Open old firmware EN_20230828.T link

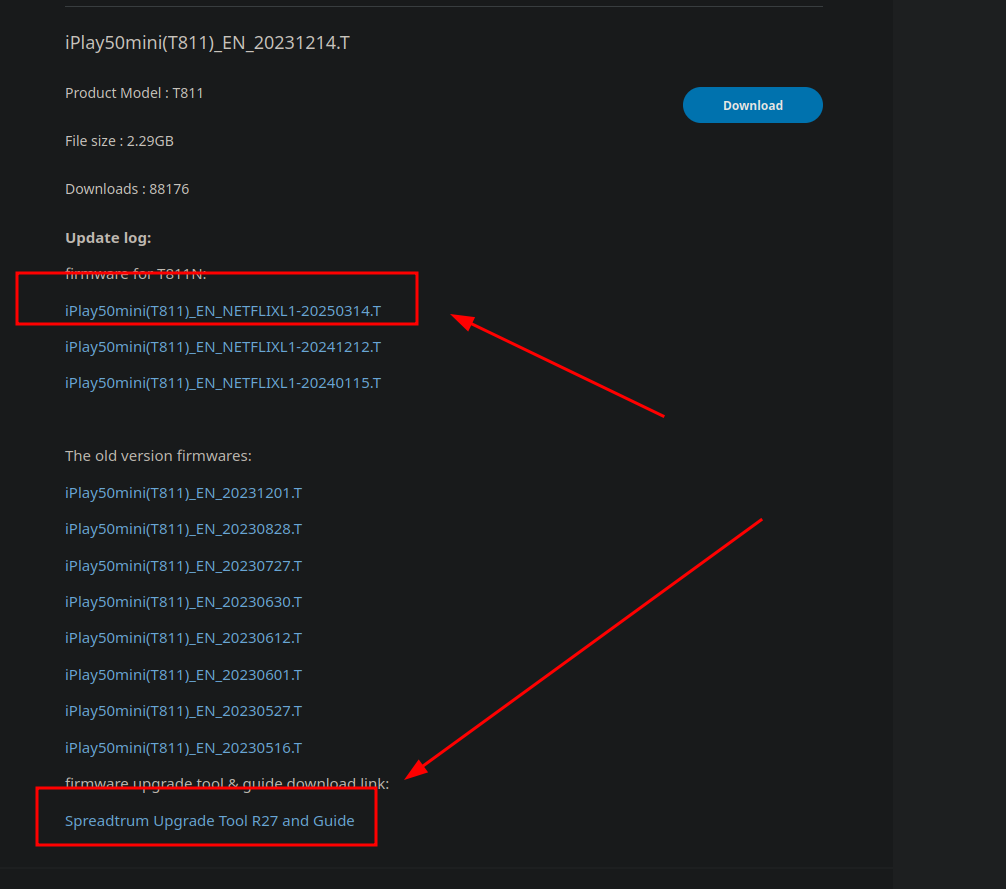pos(183,529)
